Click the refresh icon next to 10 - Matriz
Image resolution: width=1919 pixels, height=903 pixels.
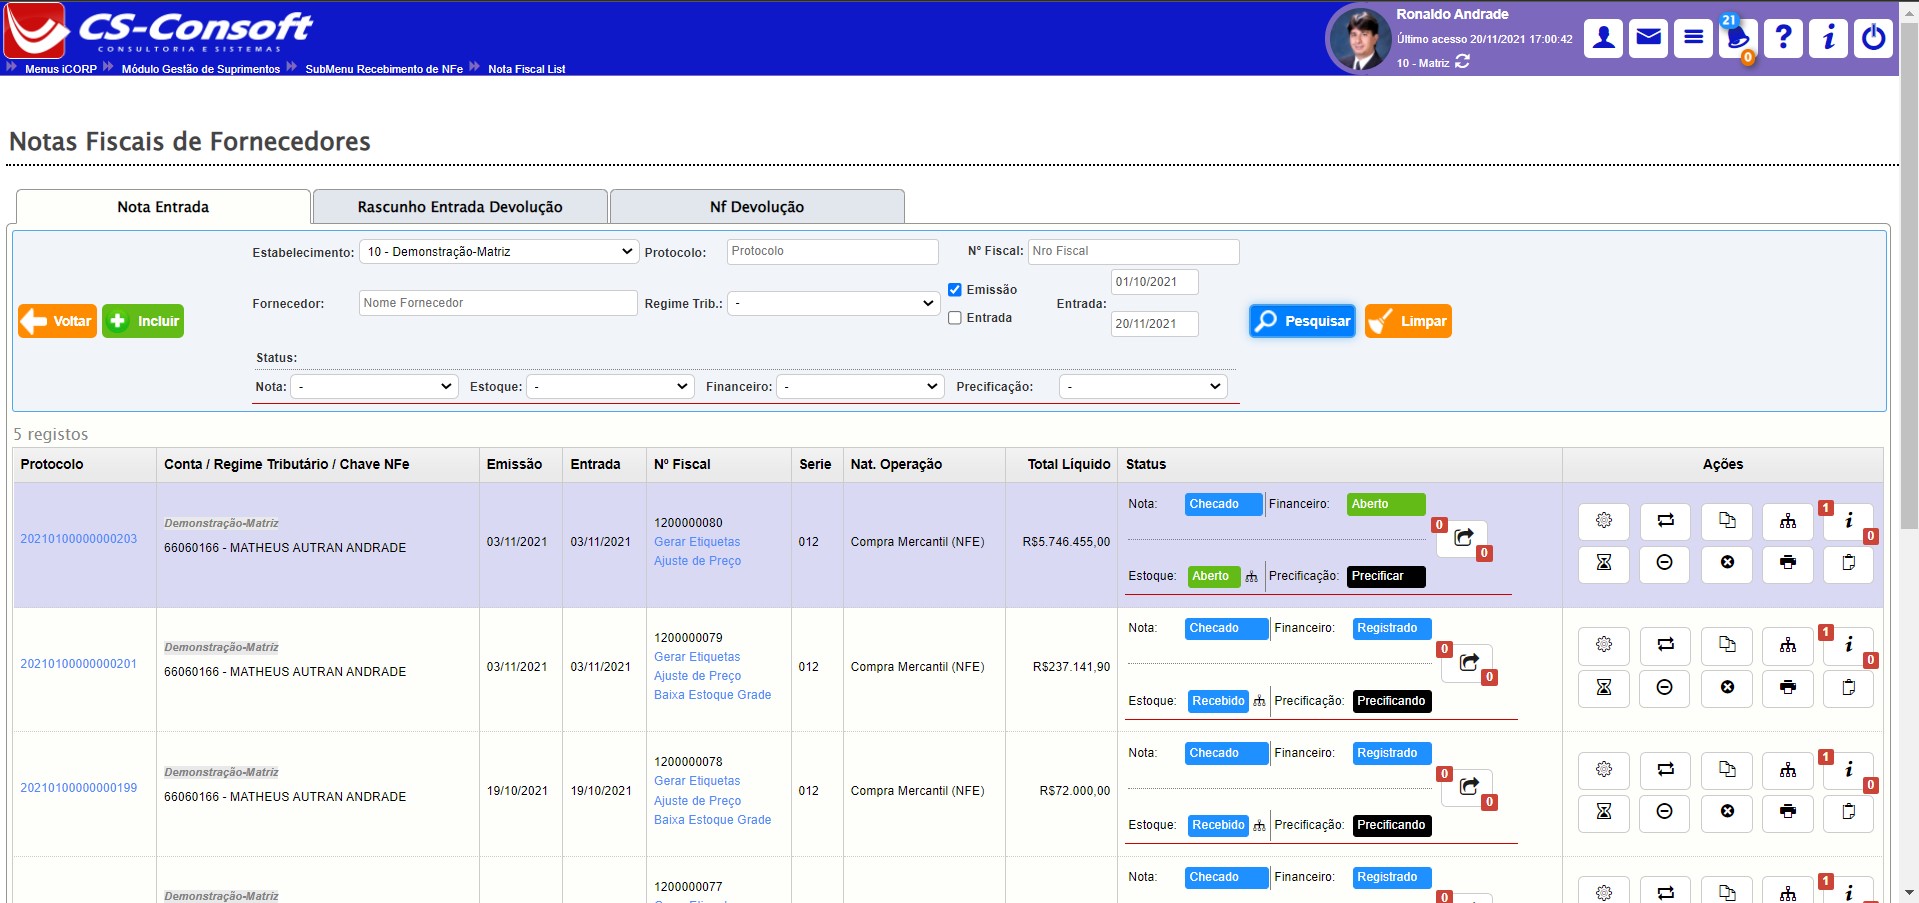(1462, 62)
